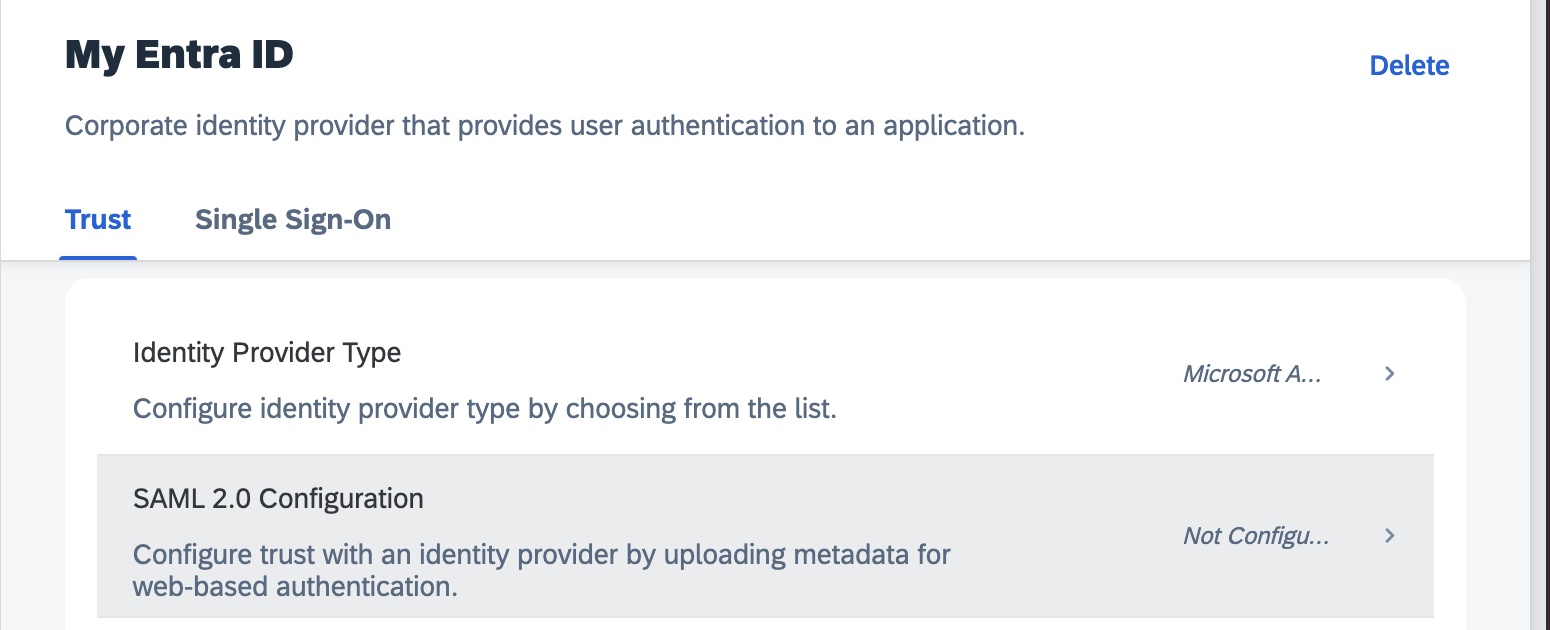Open the Single Sign-On tab
Screen dimensions: 1550x630
pos(292,220)
